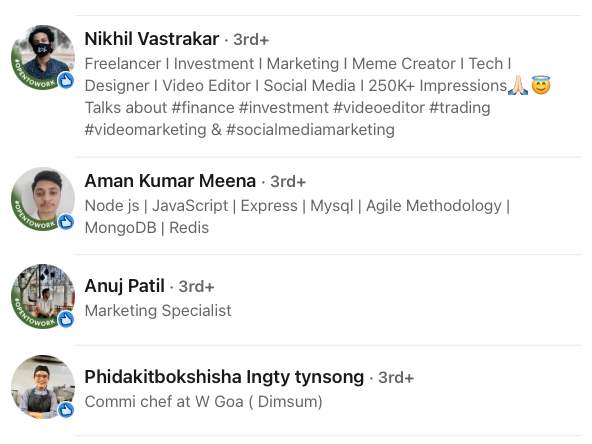Click the like reaction badge on Nikhil Vastrakar's photo
Viewport: 592px width, 444px height.
tap(66, 80)
